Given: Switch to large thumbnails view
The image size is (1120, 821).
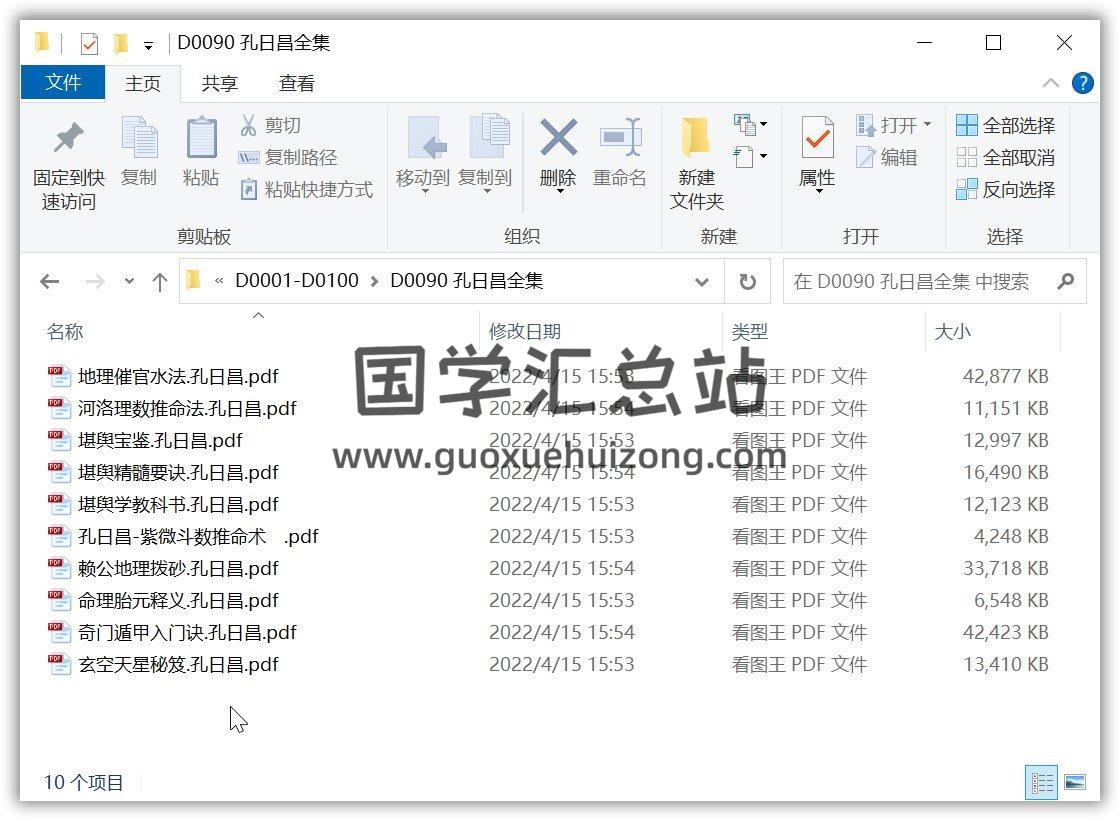Looking at the screenshot, I should click(x=1075, y=782).
